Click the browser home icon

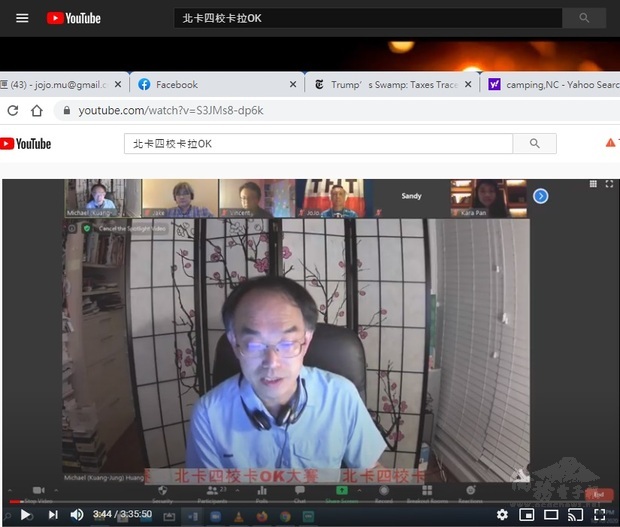(x=37, y=110)
